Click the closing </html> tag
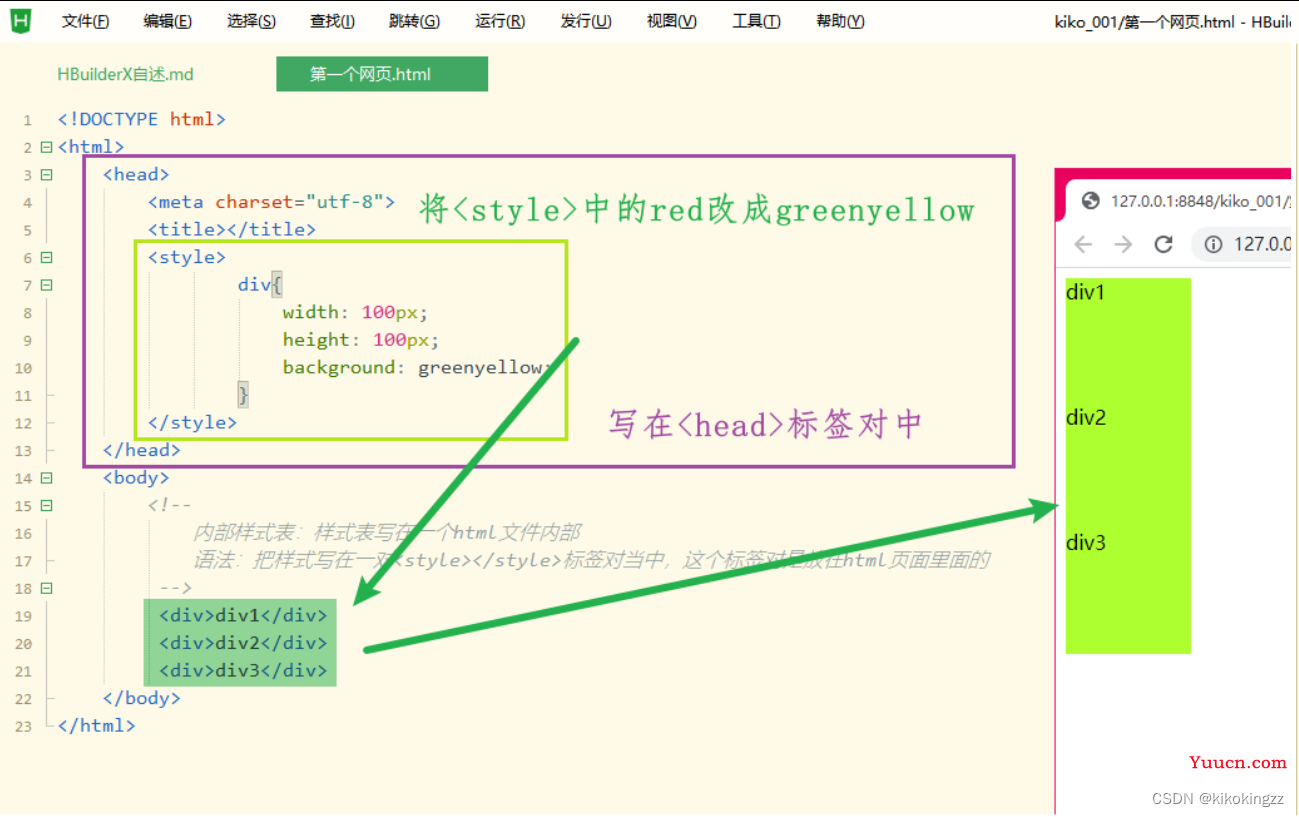Viewport: 1299px width, 817px height. pyautogui.click(x=96, y=726)
